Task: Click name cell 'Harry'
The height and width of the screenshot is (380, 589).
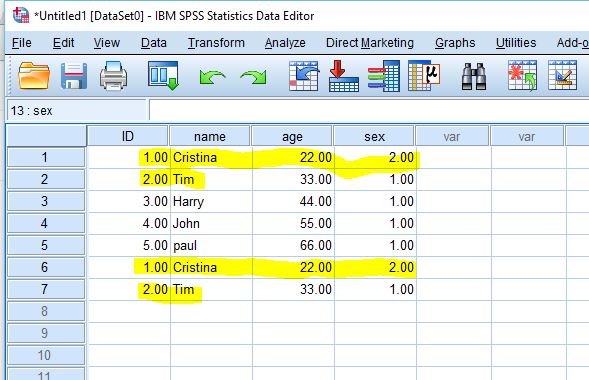Action: 211,201
